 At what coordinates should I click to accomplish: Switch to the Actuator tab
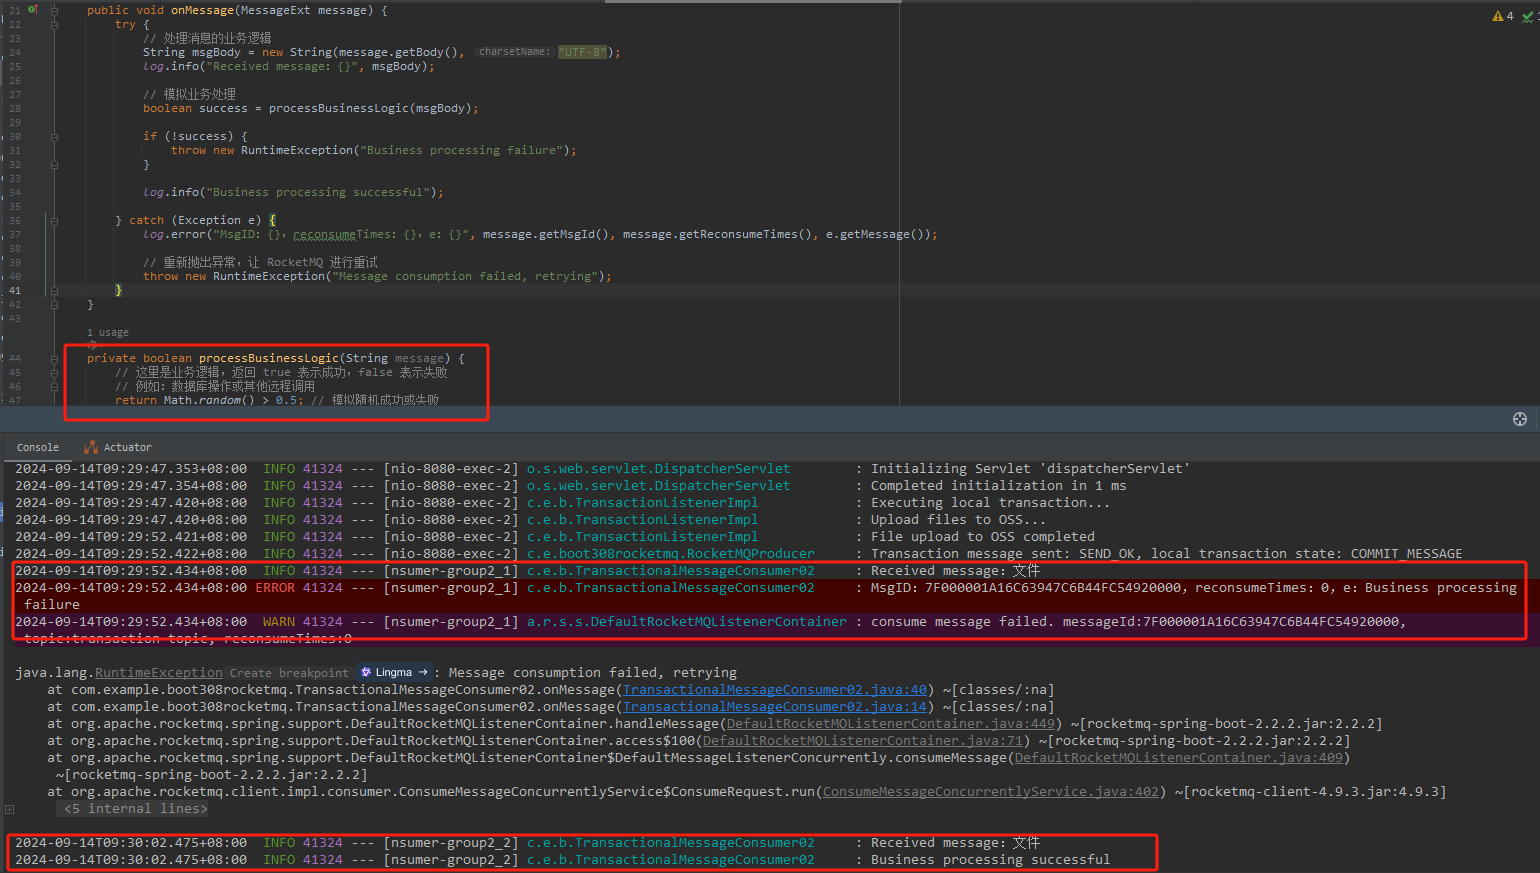click(x=118, y=447)
